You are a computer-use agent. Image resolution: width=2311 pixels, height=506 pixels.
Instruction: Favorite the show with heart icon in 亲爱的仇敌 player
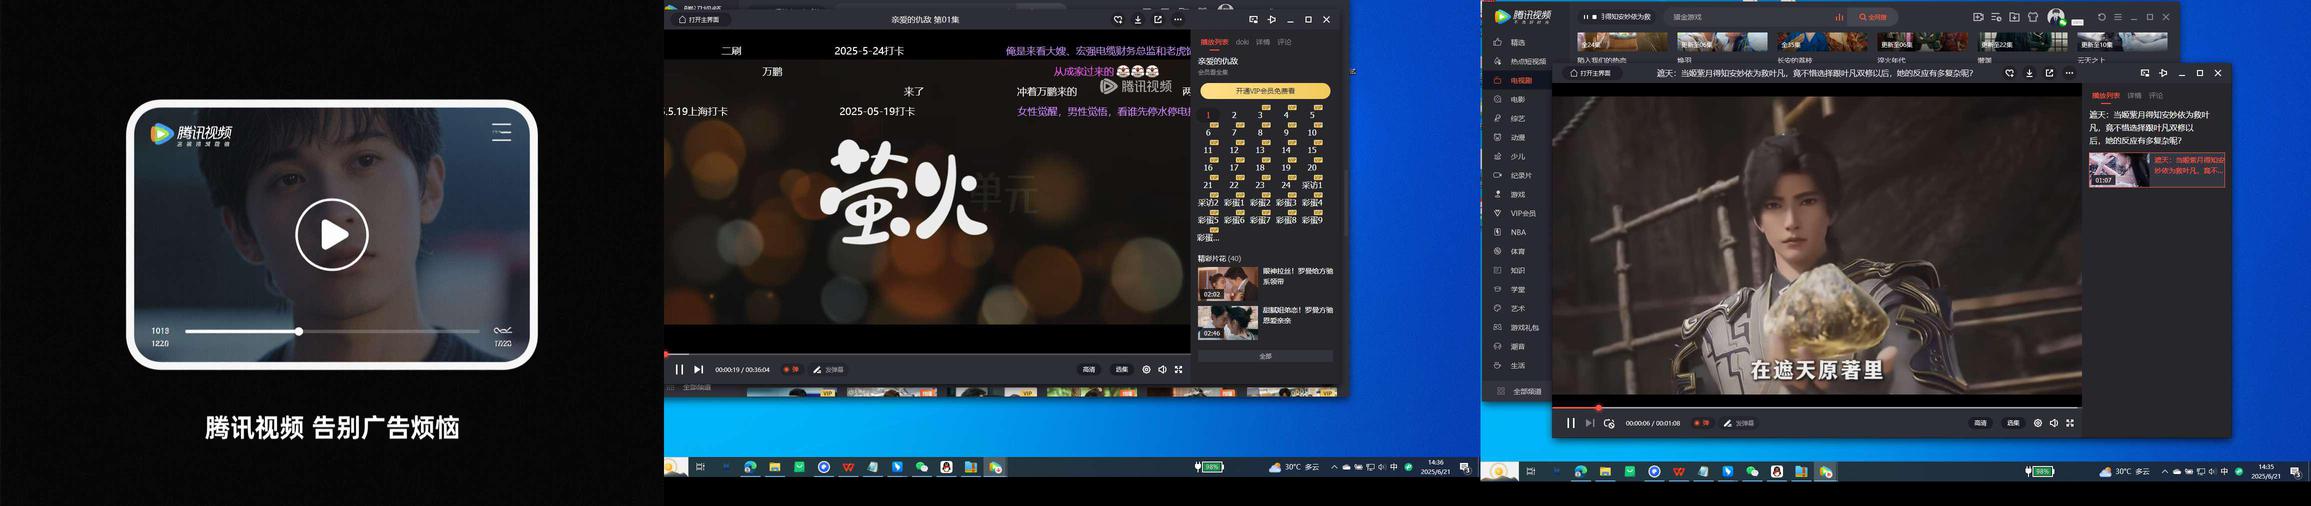(x=1117, y=19)
